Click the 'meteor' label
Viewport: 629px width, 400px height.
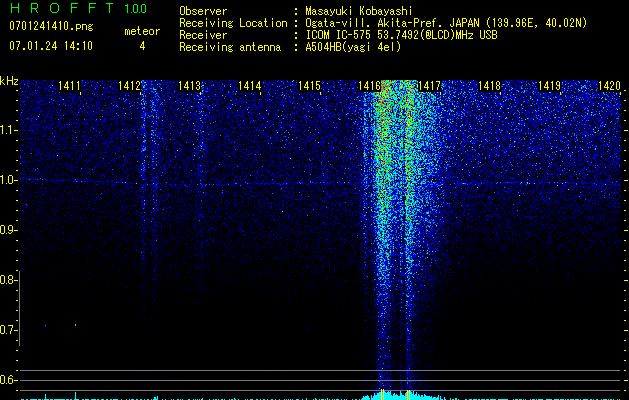point(142,31)
